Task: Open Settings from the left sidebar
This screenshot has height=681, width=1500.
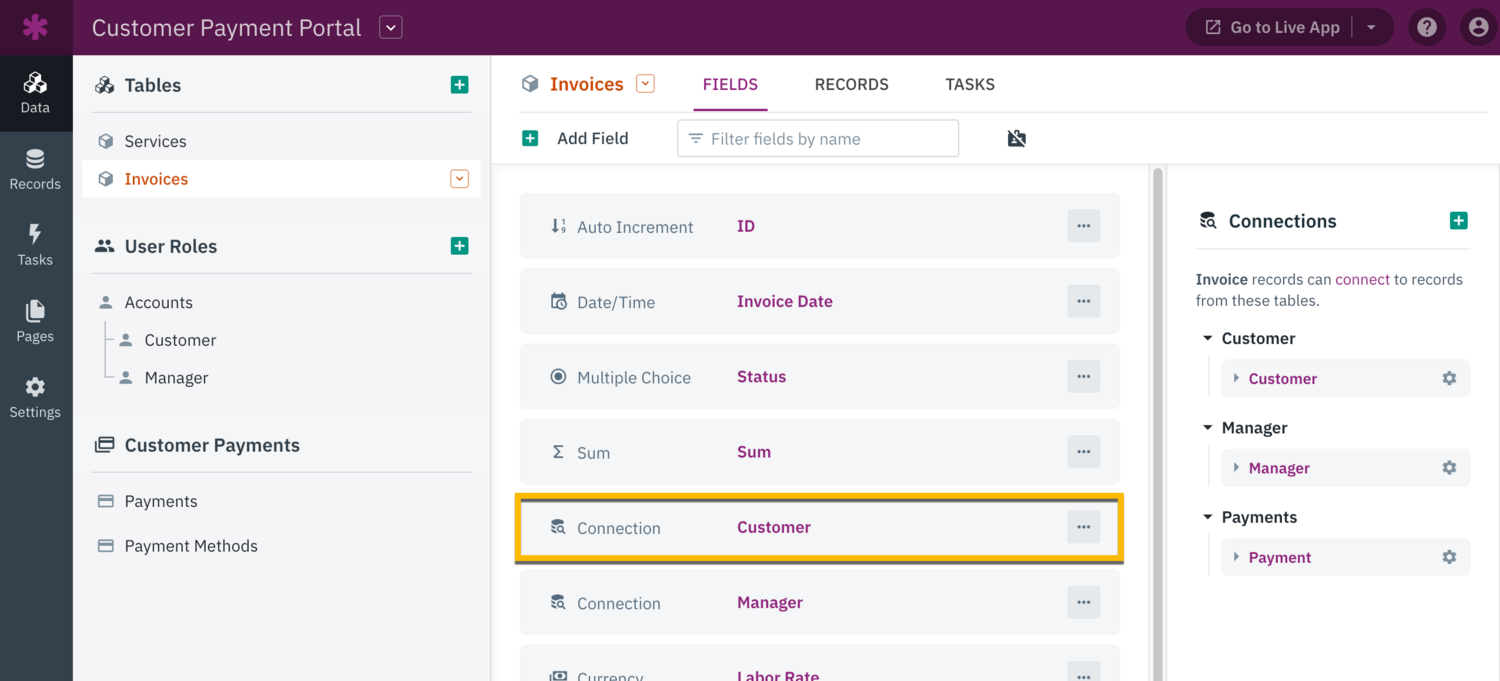Action: (x=35, y=397)
